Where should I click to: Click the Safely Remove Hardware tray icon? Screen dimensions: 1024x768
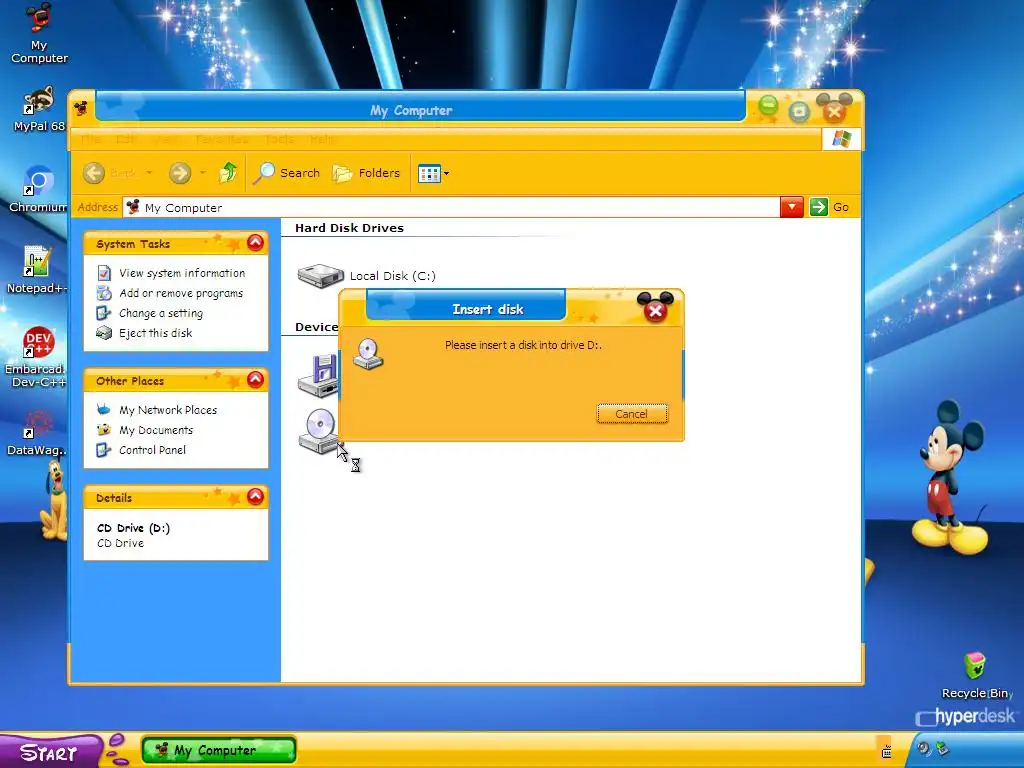[x=942, y=748]
